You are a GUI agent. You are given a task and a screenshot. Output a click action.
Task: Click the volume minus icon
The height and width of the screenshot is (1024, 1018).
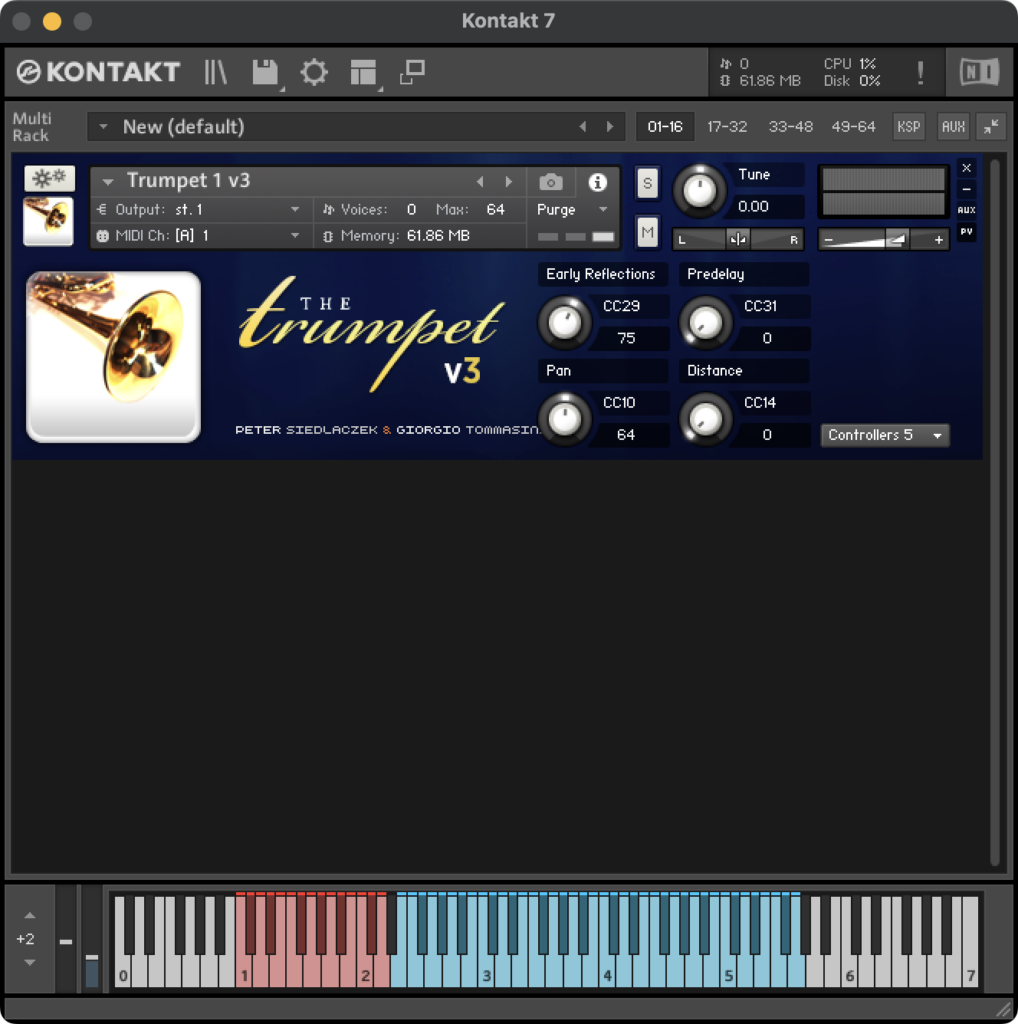[829, 240]
